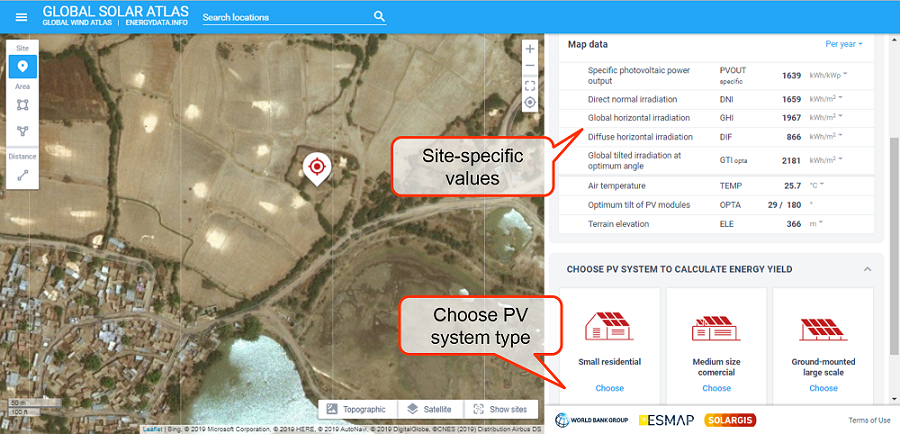Collapse the Choose PV System section
Viewport: 900px width, 434px height.
pos(867,269)
